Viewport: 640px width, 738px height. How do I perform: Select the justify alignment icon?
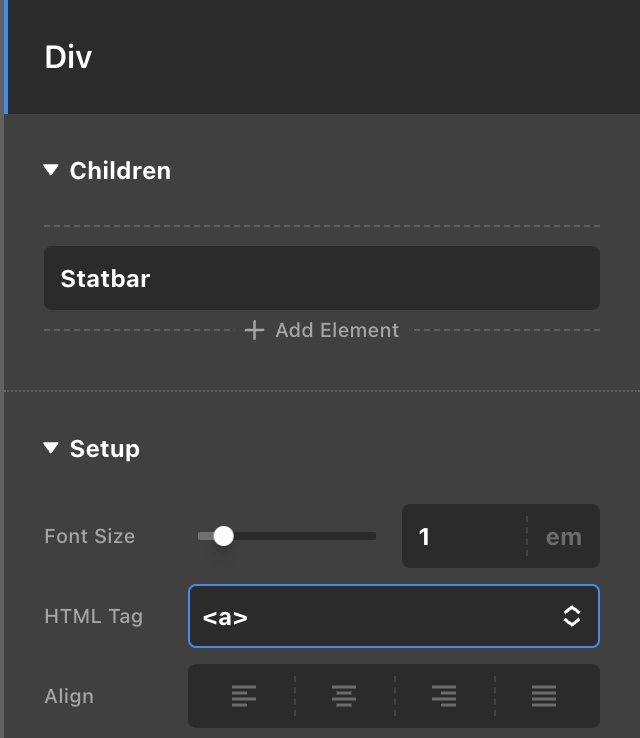(x=544, y=696)
